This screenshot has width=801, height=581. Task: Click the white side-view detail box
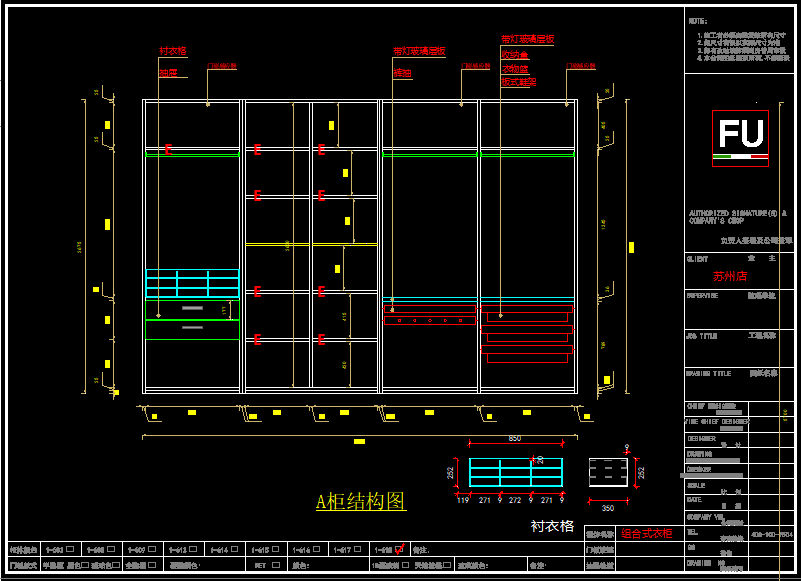tap(607, 472)
